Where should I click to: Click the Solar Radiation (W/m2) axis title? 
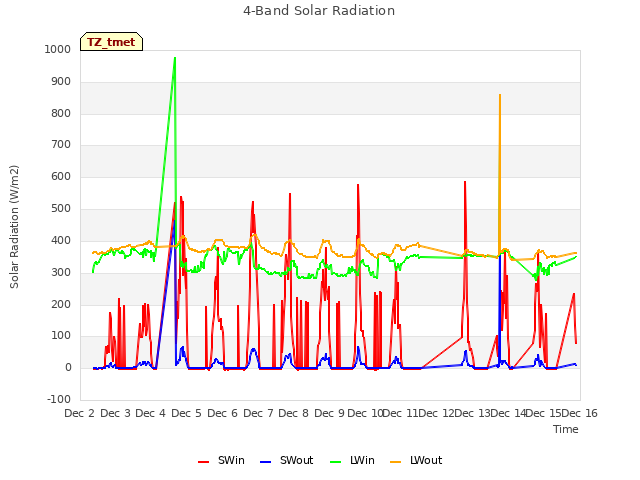(x=14, y=227)
